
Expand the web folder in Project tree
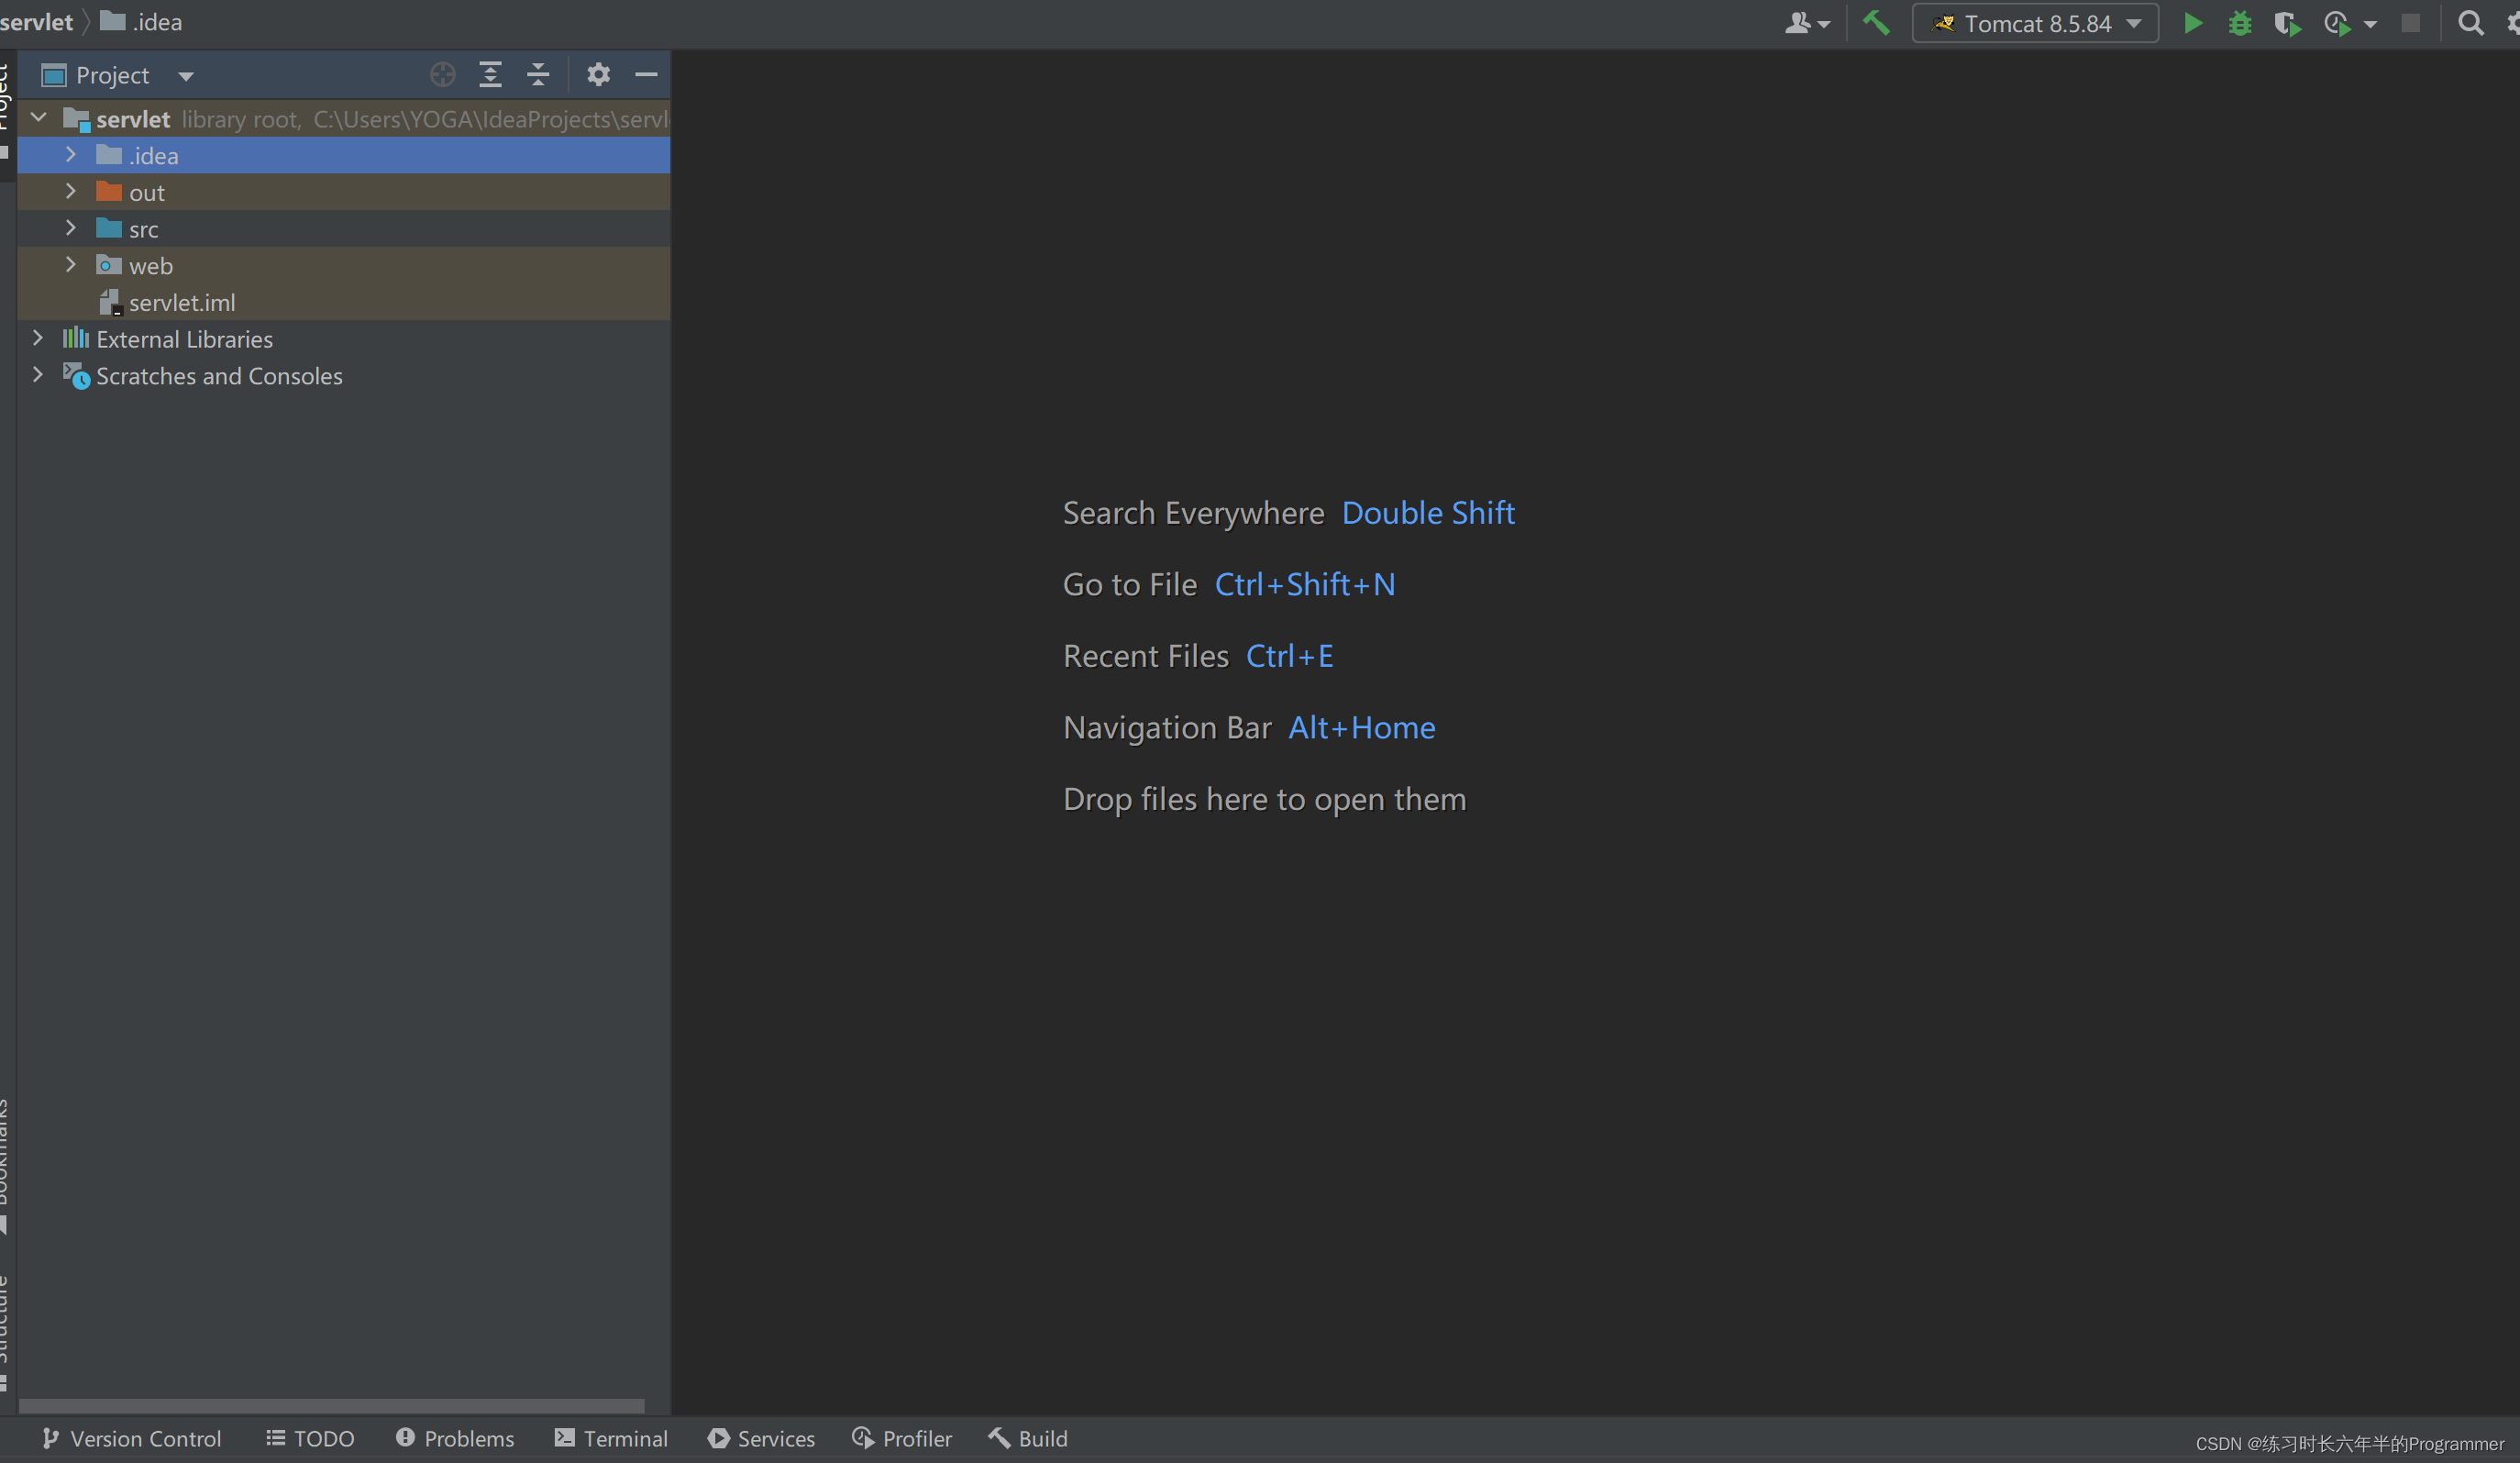72,265
